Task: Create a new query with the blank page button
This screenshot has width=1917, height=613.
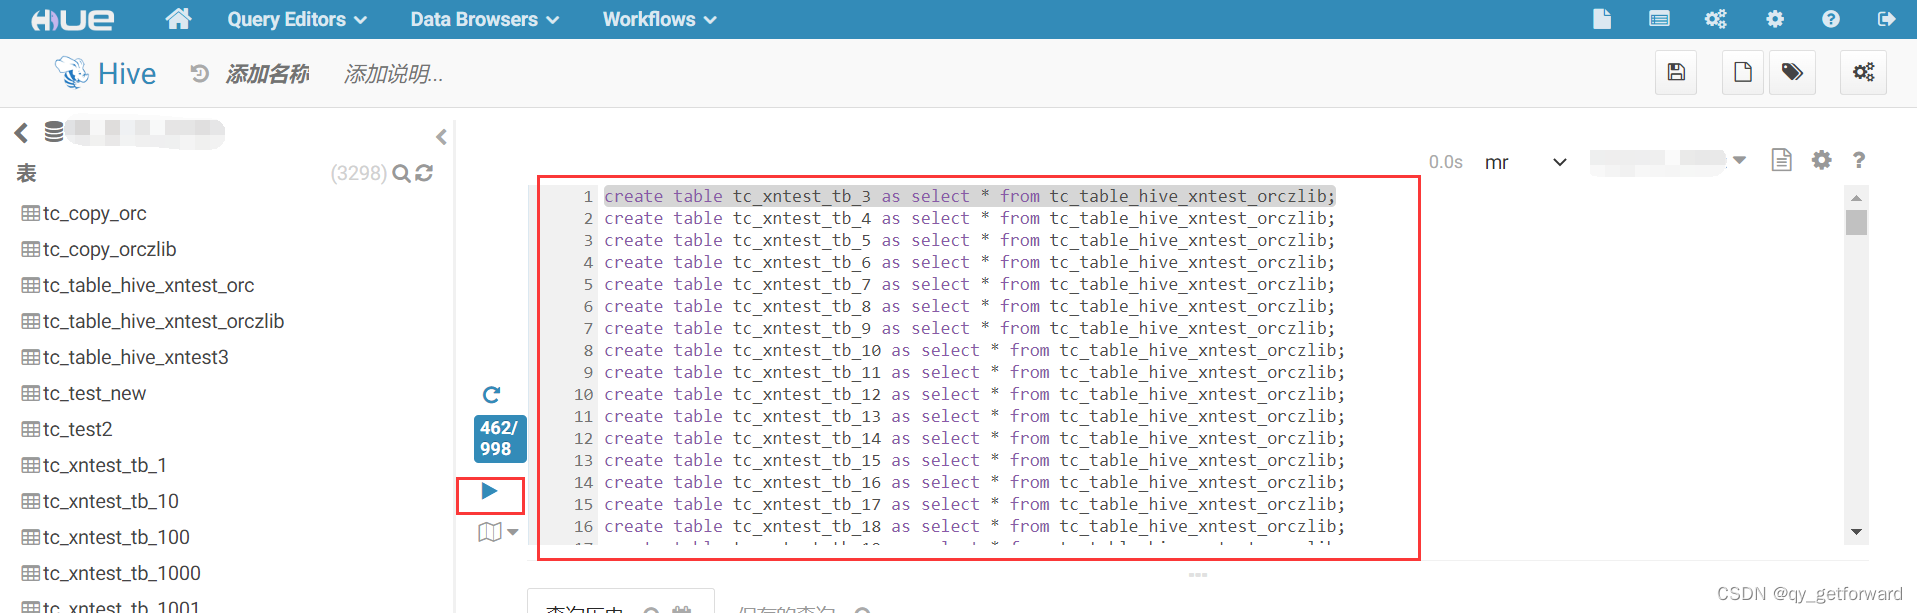Action: [x=1743, y=72]
